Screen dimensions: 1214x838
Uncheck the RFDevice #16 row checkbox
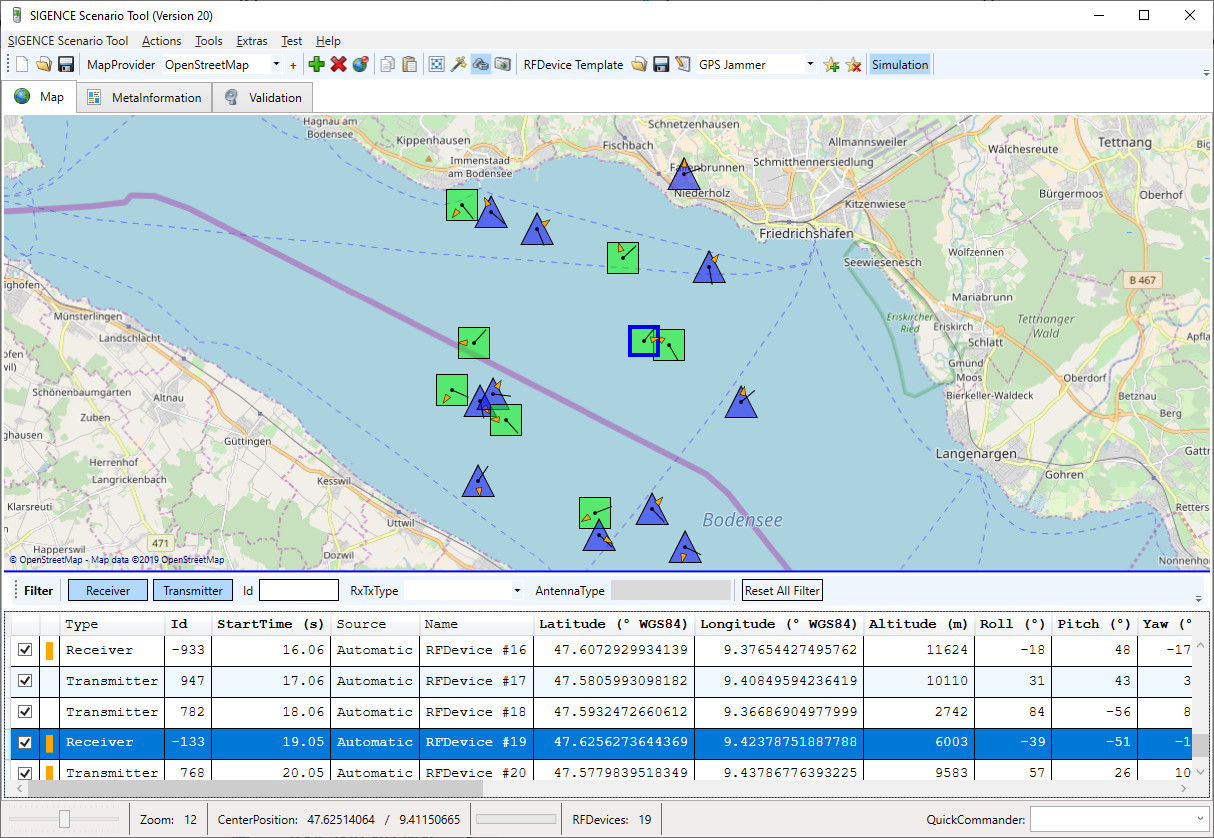tap(25, 651)
